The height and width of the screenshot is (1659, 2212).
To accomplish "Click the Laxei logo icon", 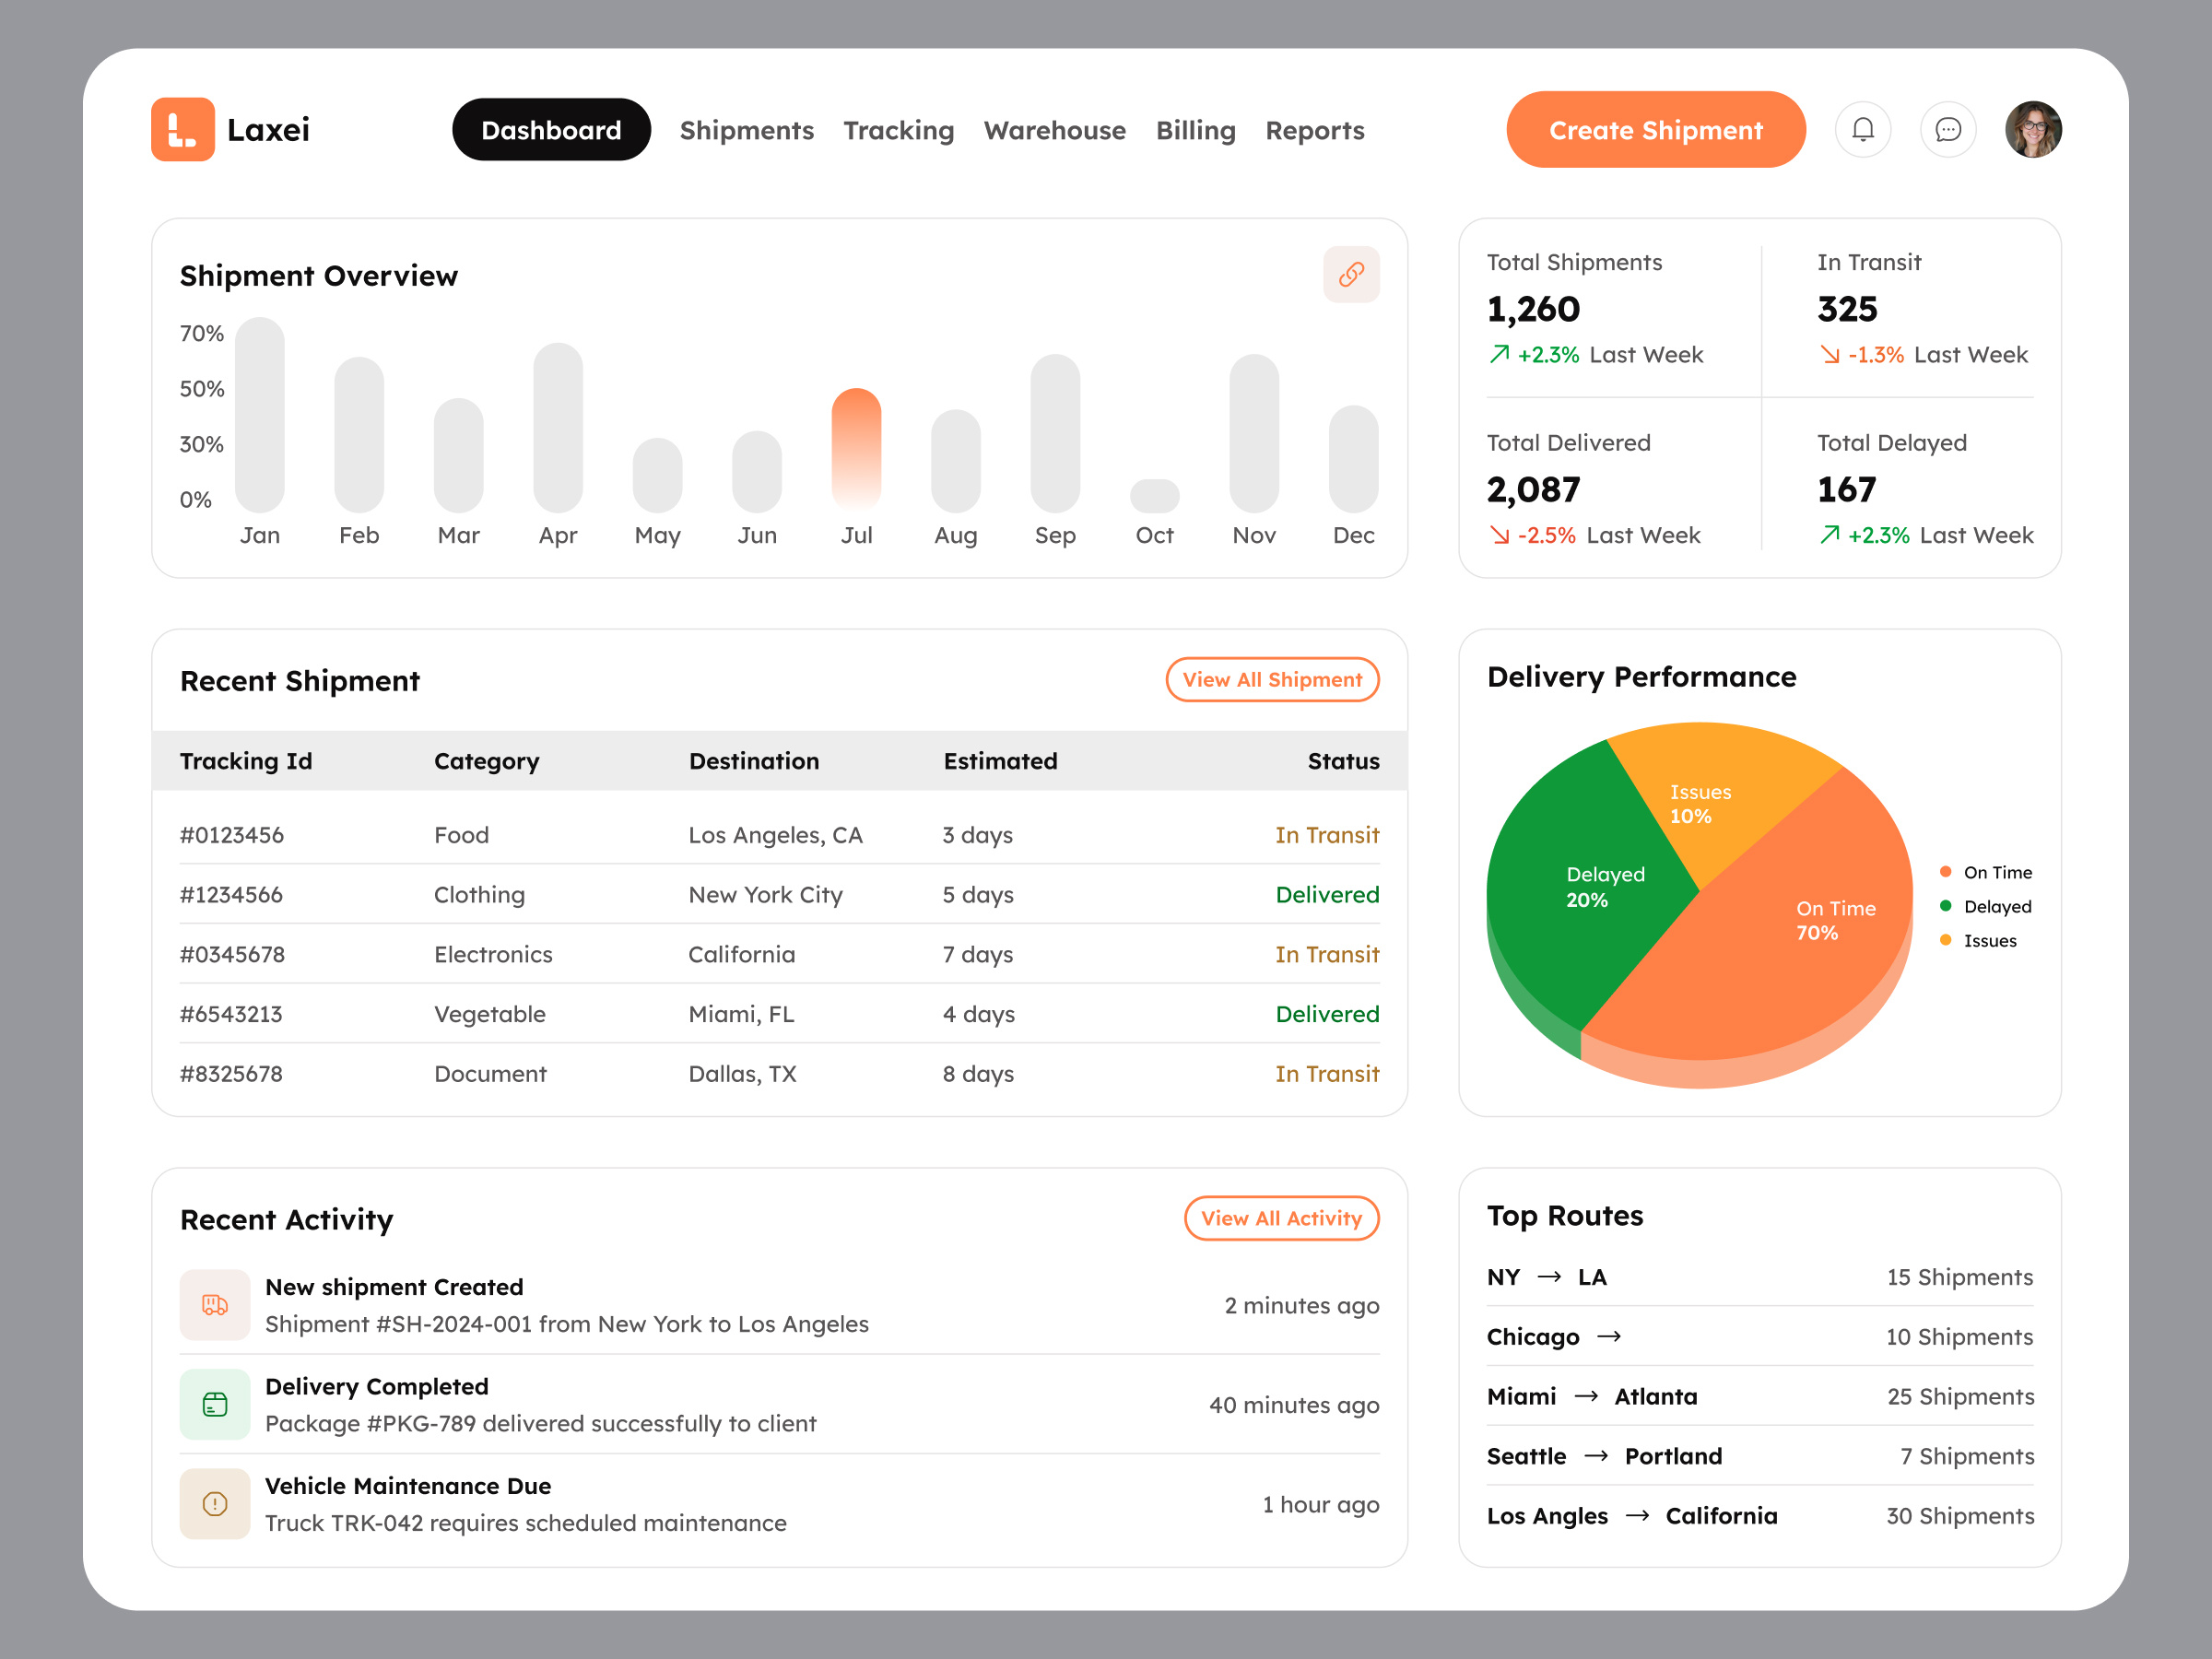I will [x=182, y=129].
